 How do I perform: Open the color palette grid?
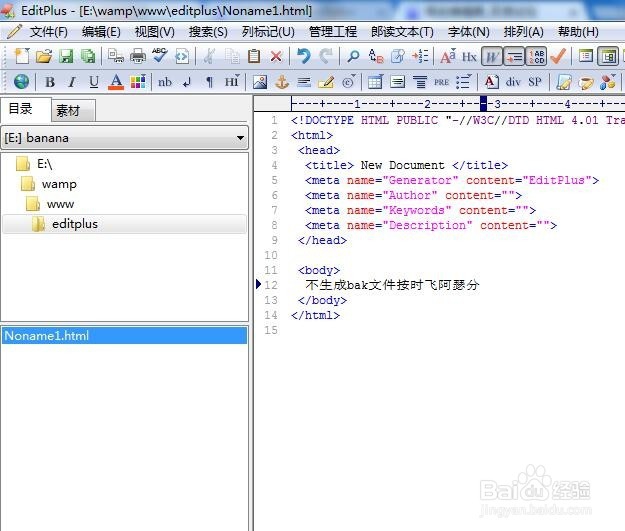click(138, 82)
